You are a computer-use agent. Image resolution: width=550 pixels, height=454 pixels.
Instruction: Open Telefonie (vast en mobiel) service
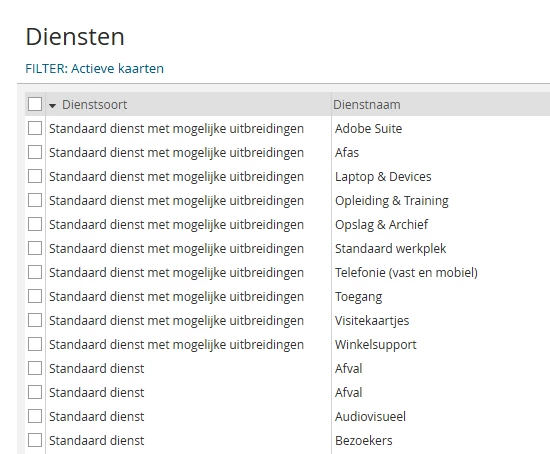(x=406, y=273)
